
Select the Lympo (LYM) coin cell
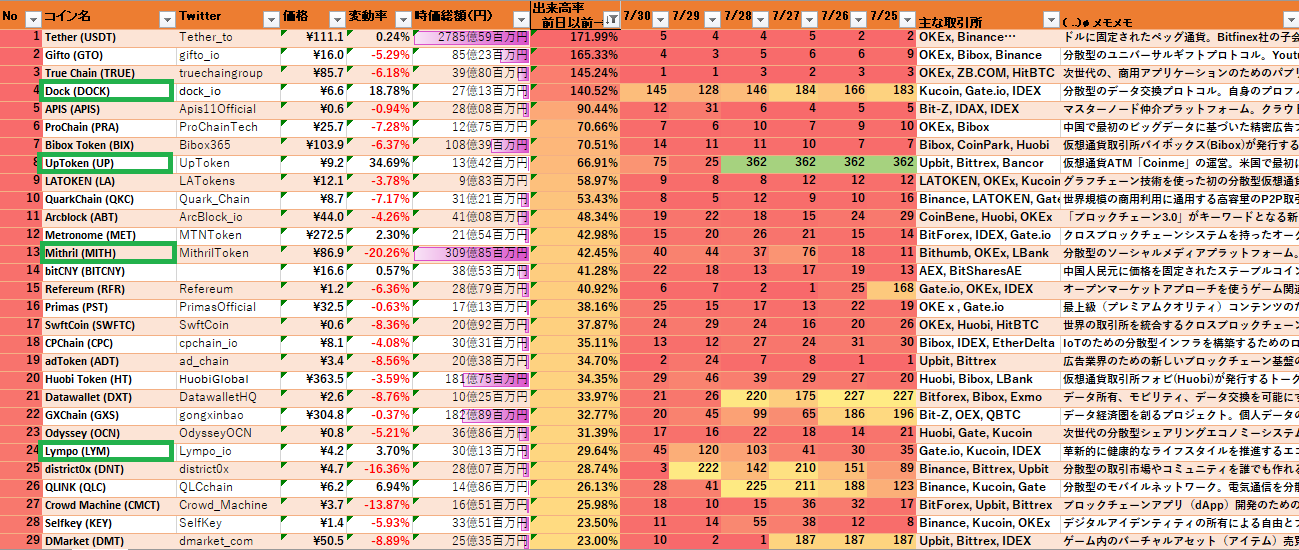(105, 451)
